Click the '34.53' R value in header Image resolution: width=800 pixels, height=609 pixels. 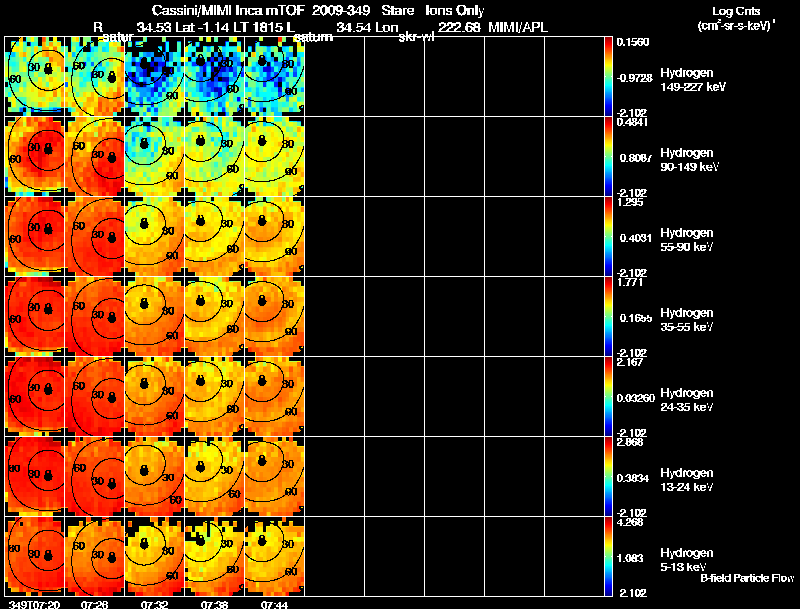pos(154,28)
